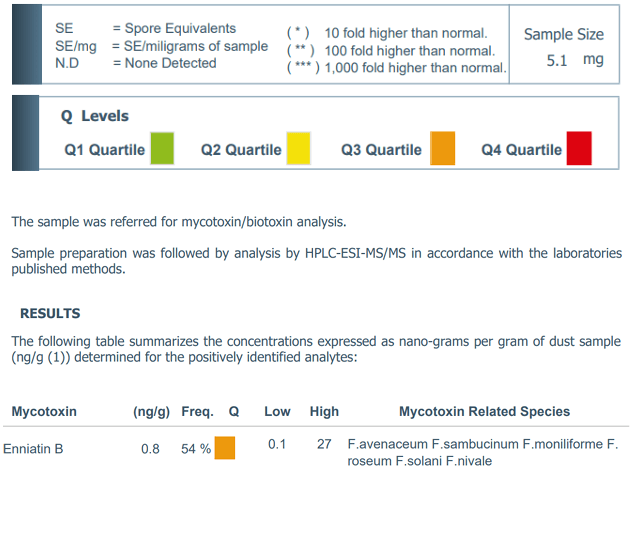Click the High column header
Screen dimensions: 643x534
coord(324,411)
